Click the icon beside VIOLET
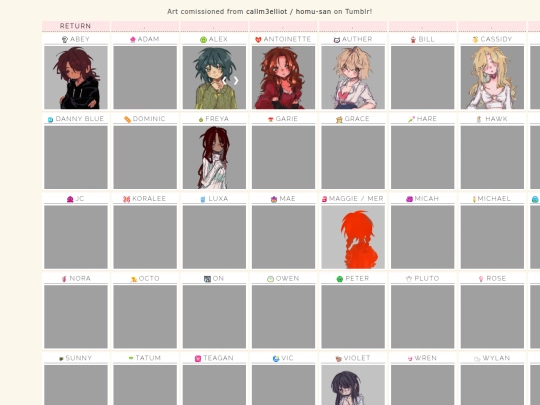The height and width of the screenshot is (405, 540). click(338, 359)
